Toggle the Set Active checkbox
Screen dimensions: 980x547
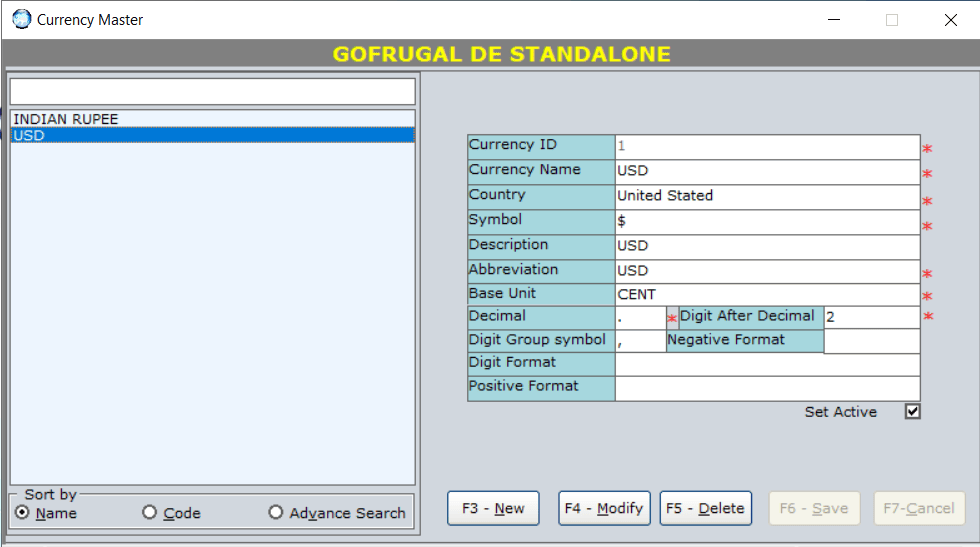pos(912,412)
